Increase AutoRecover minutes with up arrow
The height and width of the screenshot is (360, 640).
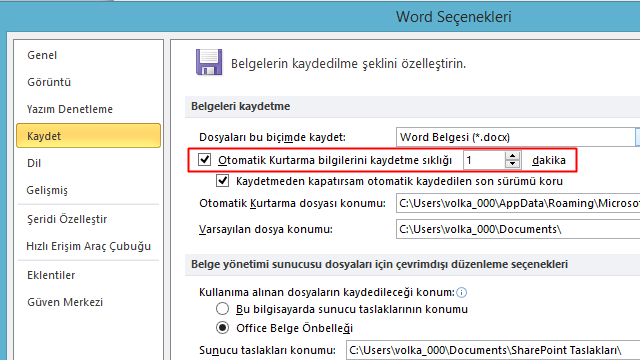[512, 156]
